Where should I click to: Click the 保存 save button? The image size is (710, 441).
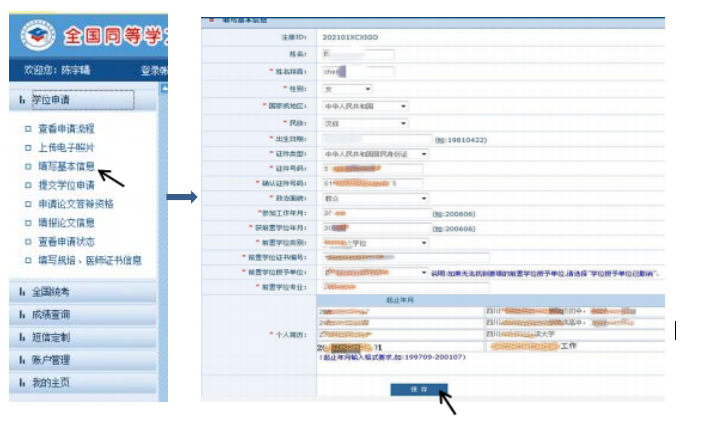coord(419,389)
